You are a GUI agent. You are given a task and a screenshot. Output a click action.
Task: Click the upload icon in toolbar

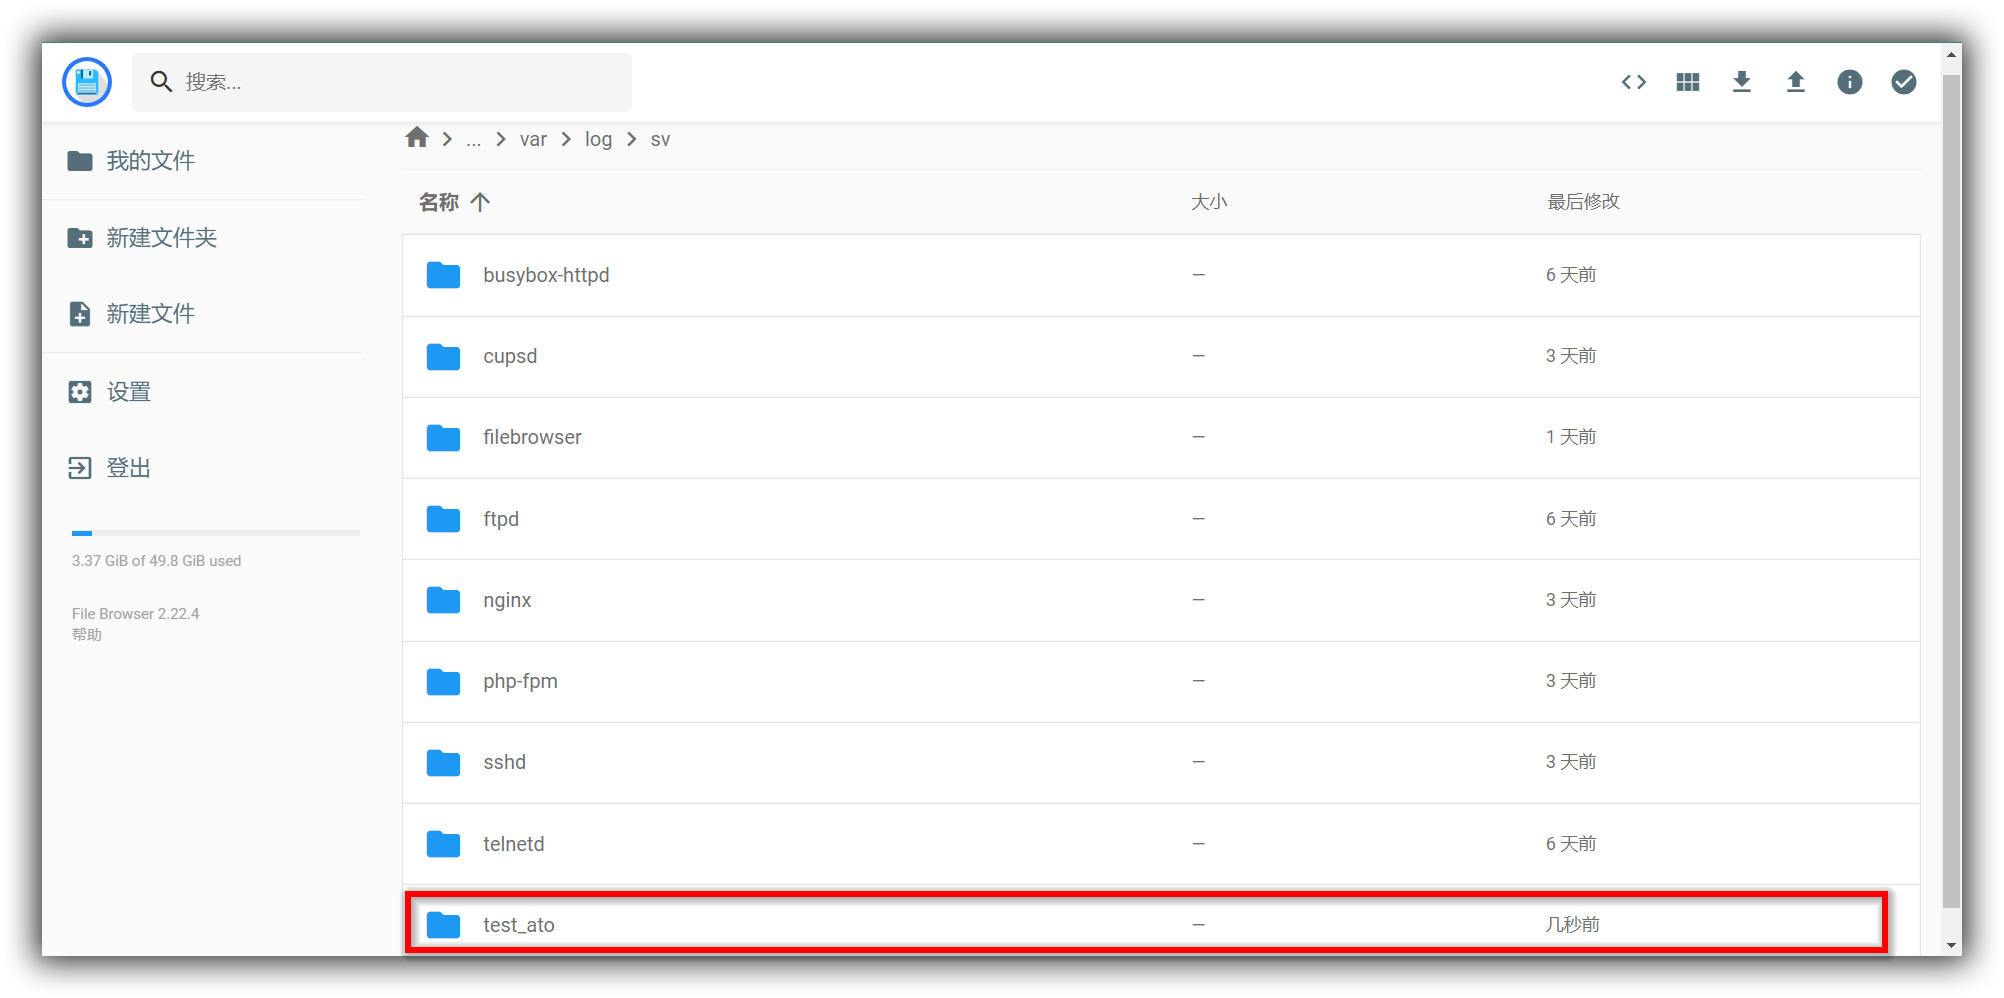(x=1796, y=82)
